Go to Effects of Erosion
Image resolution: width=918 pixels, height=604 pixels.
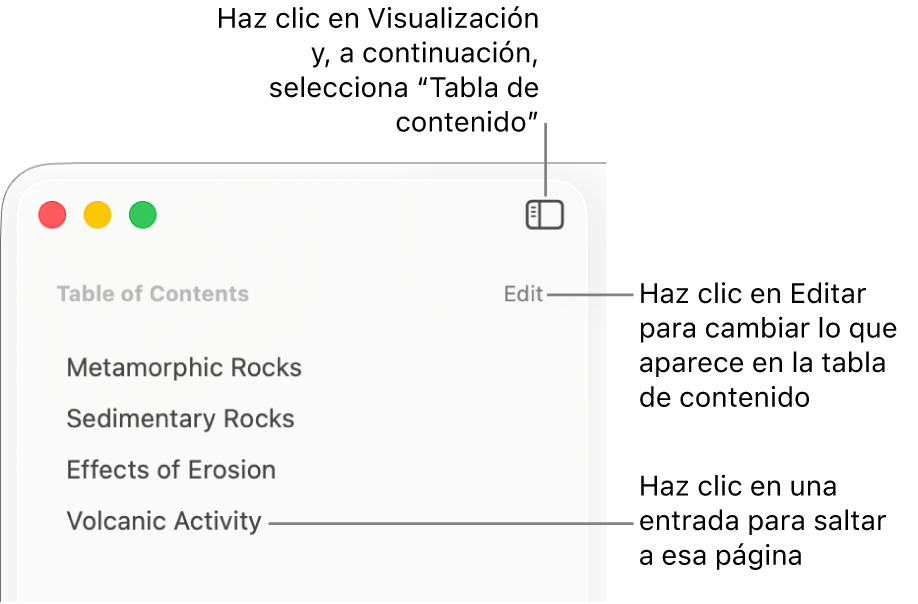[x=171, y=470]
